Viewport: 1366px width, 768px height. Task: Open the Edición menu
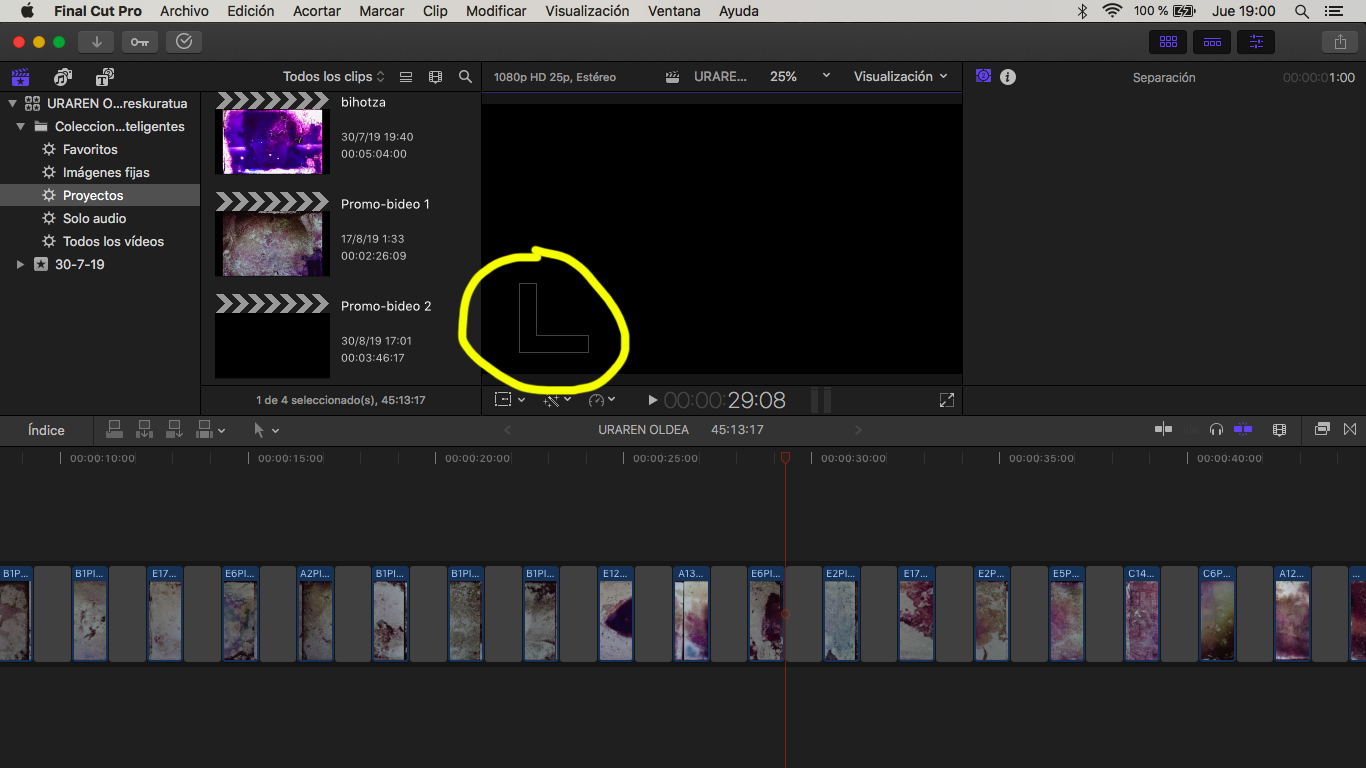251,11
